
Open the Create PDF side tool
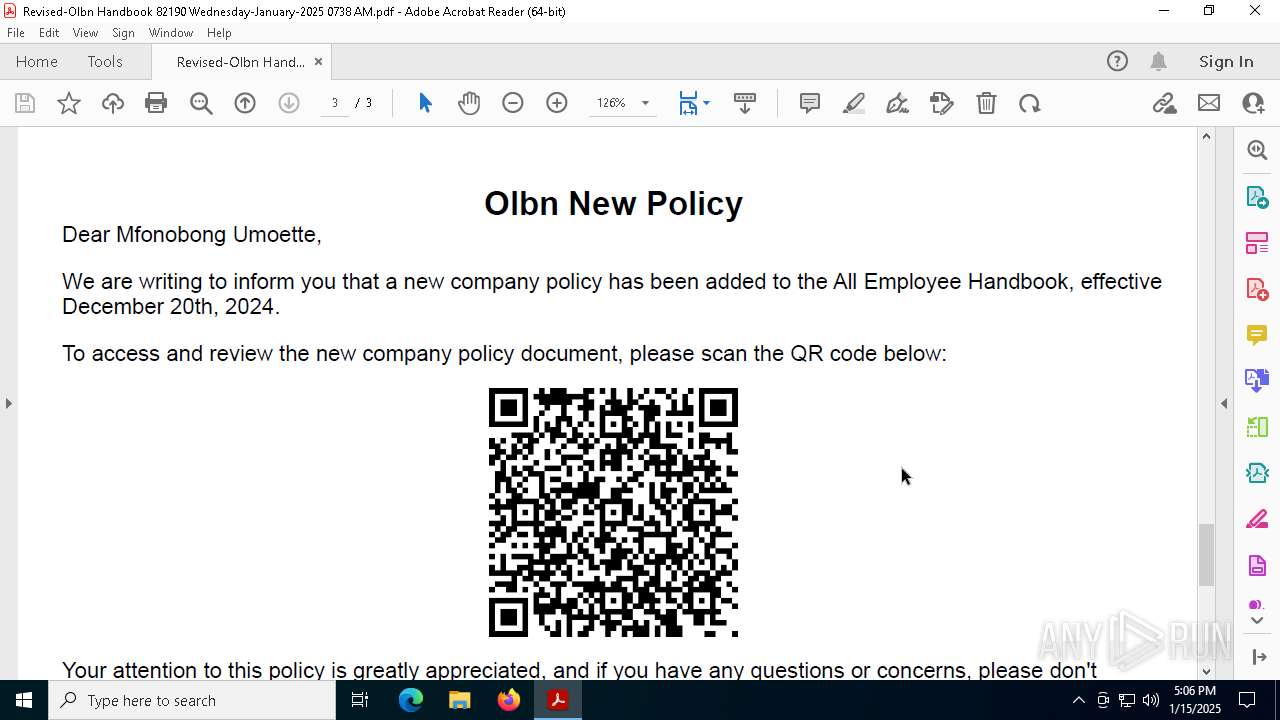click(x=1257, y=289)
